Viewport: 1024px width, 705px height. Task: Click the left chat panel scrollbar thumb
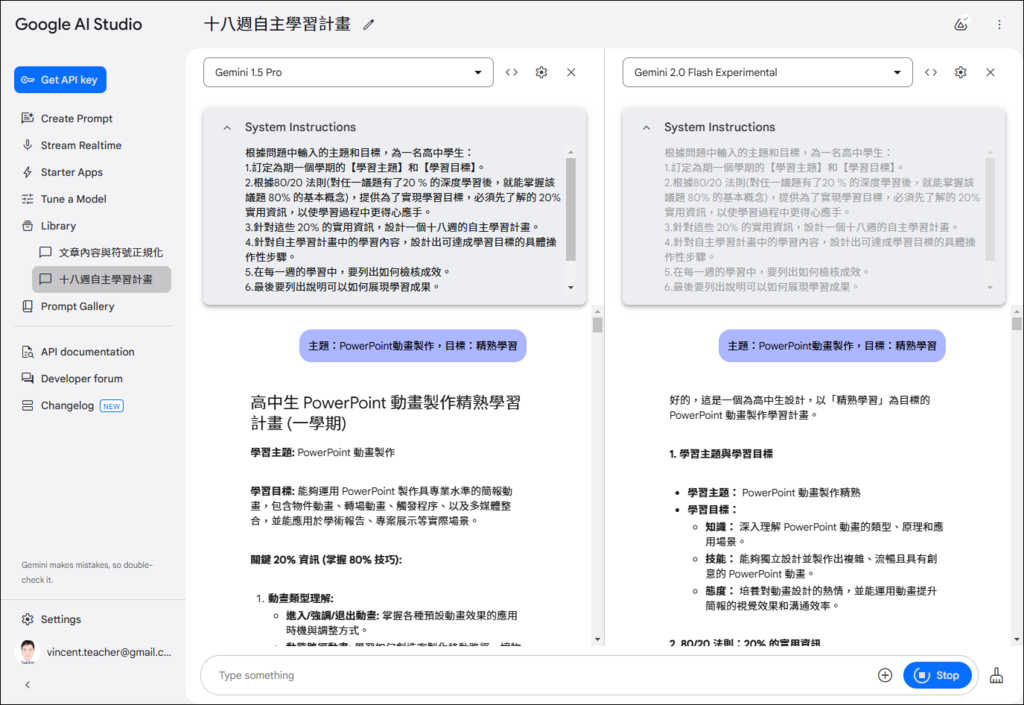click(x=598, y=324)
